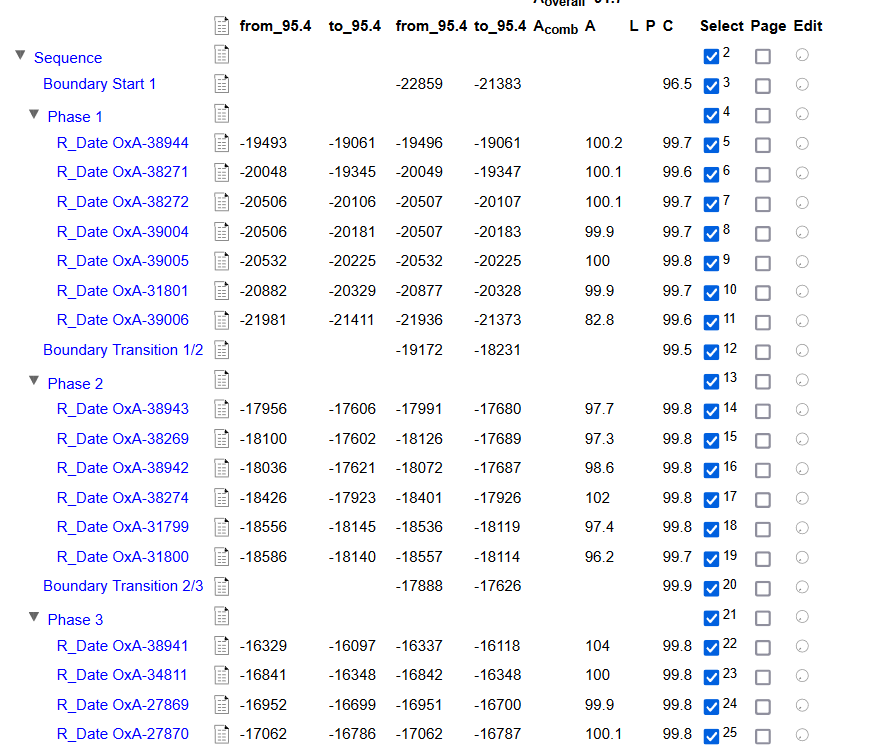Click document icon next to Boundary Start 1
Screen dimensions: 869x750
(x=222, y=84)
